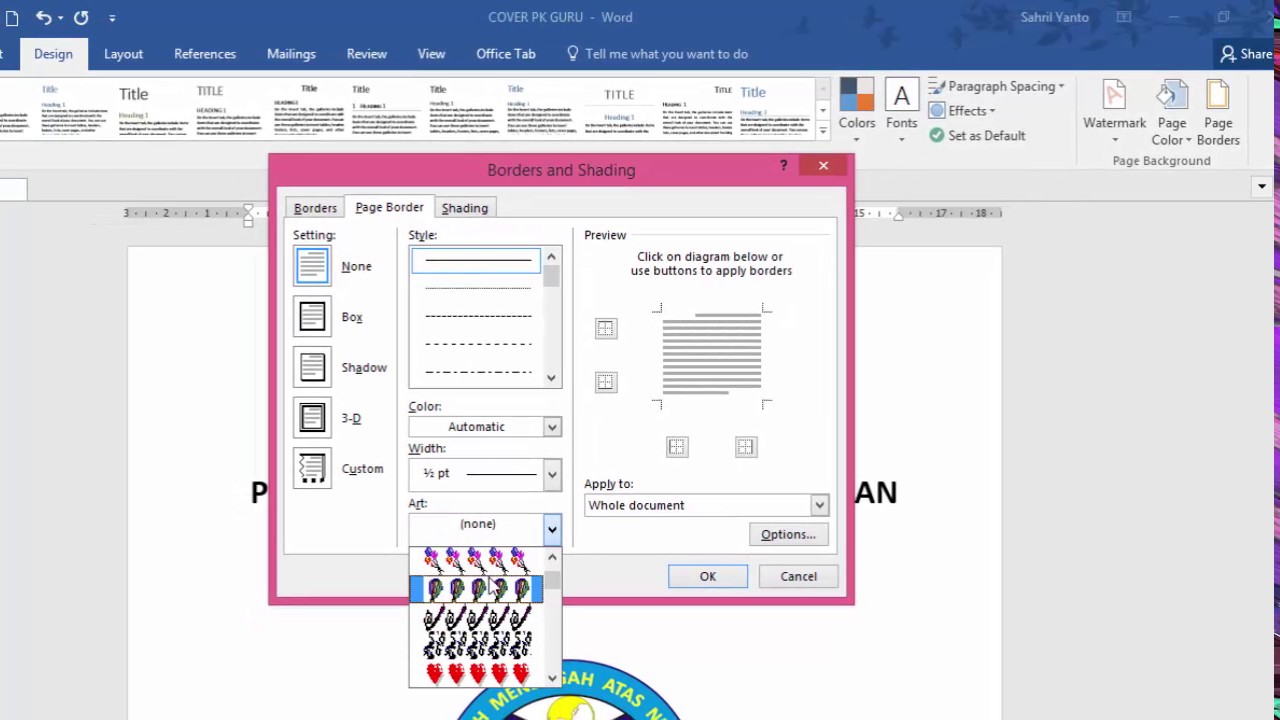Image resolution: width=1280 pixels, height=720 pixels.
Task: Click the Undo arrow icon
Action: (x=44, y=17)
